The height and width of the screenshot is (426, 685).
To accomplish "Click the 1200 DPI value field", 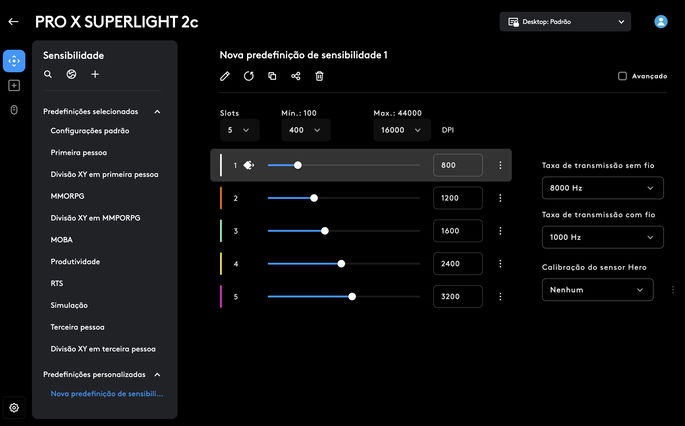I will (x=458, y=198).
